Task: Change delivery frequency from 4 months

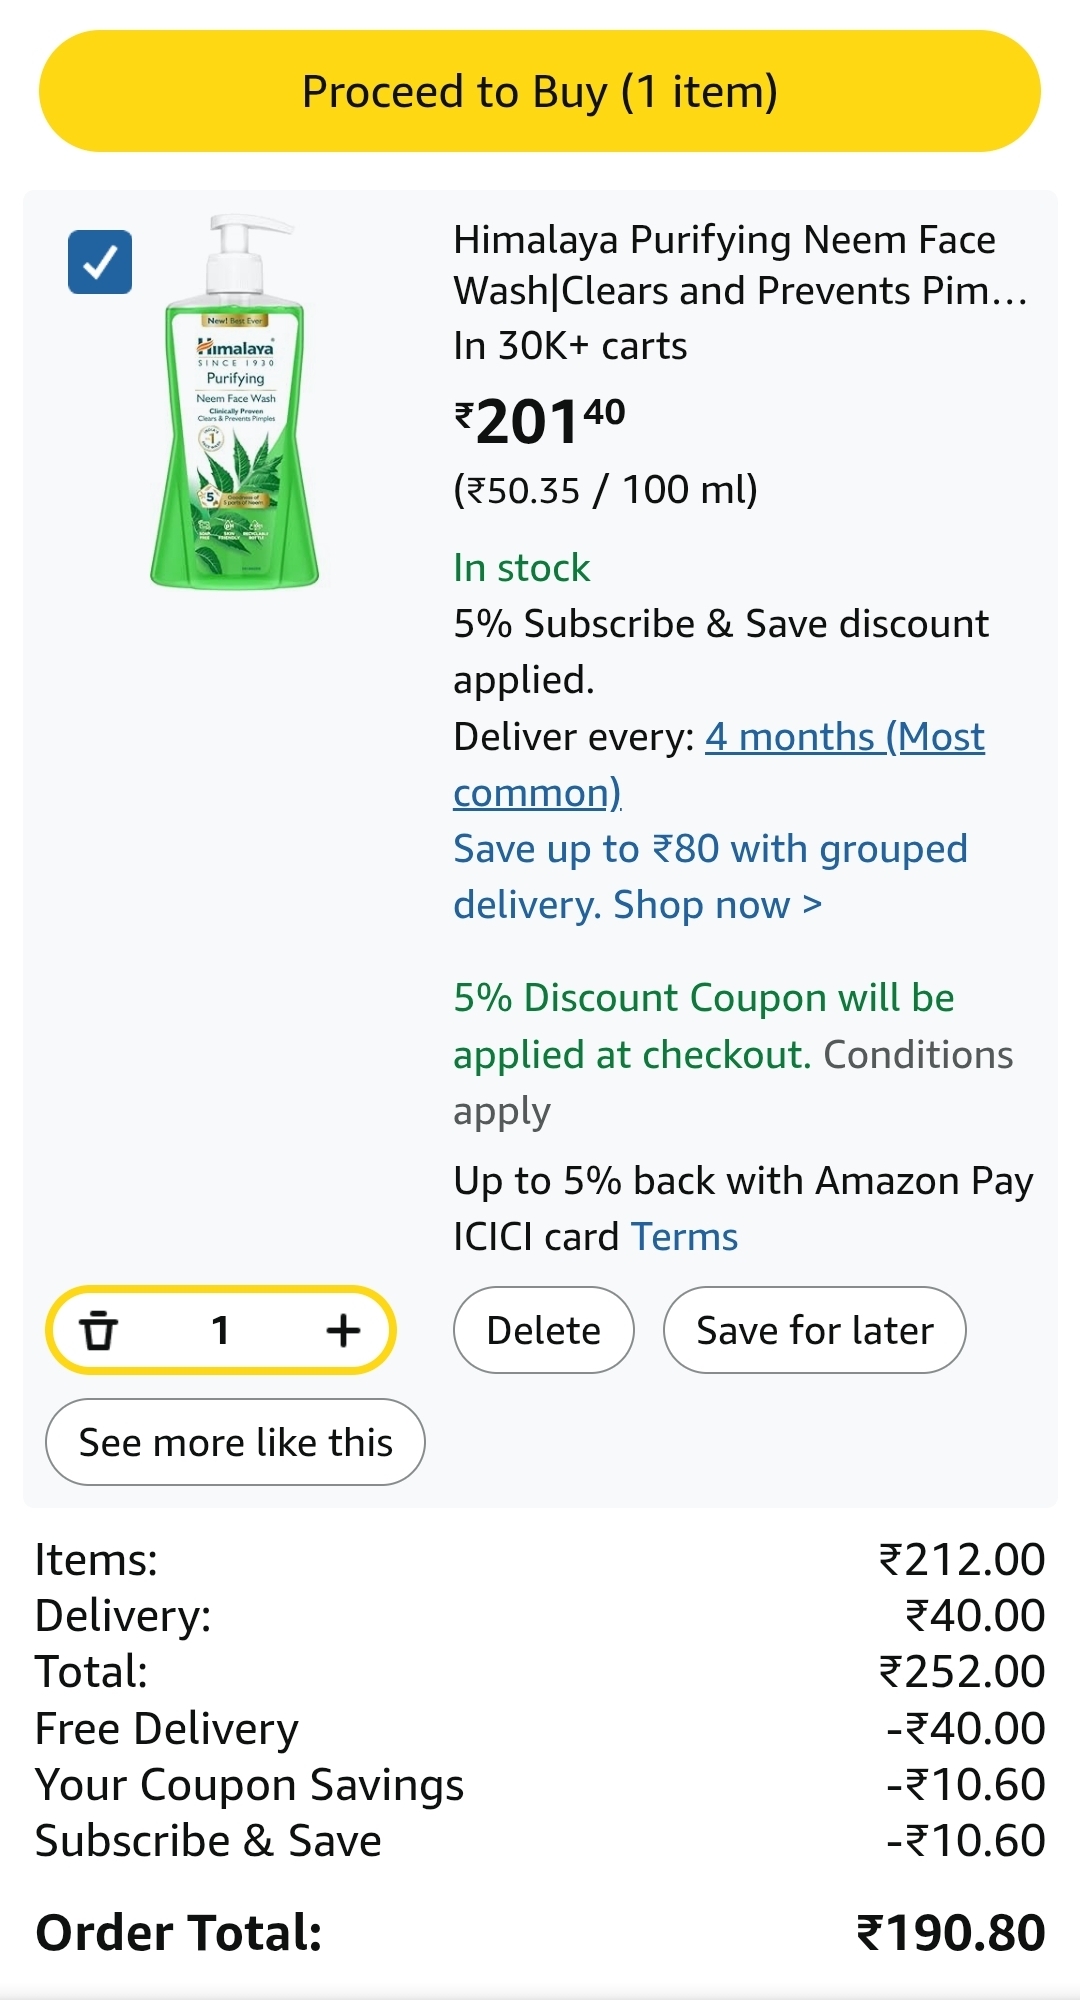Action: [718, 764]
